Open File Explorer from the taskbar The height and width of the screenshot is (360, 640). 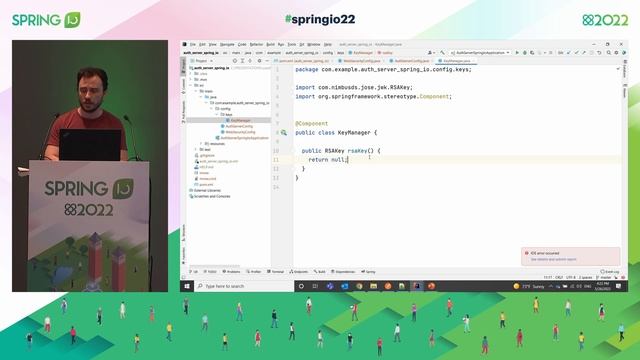point(373,286)
